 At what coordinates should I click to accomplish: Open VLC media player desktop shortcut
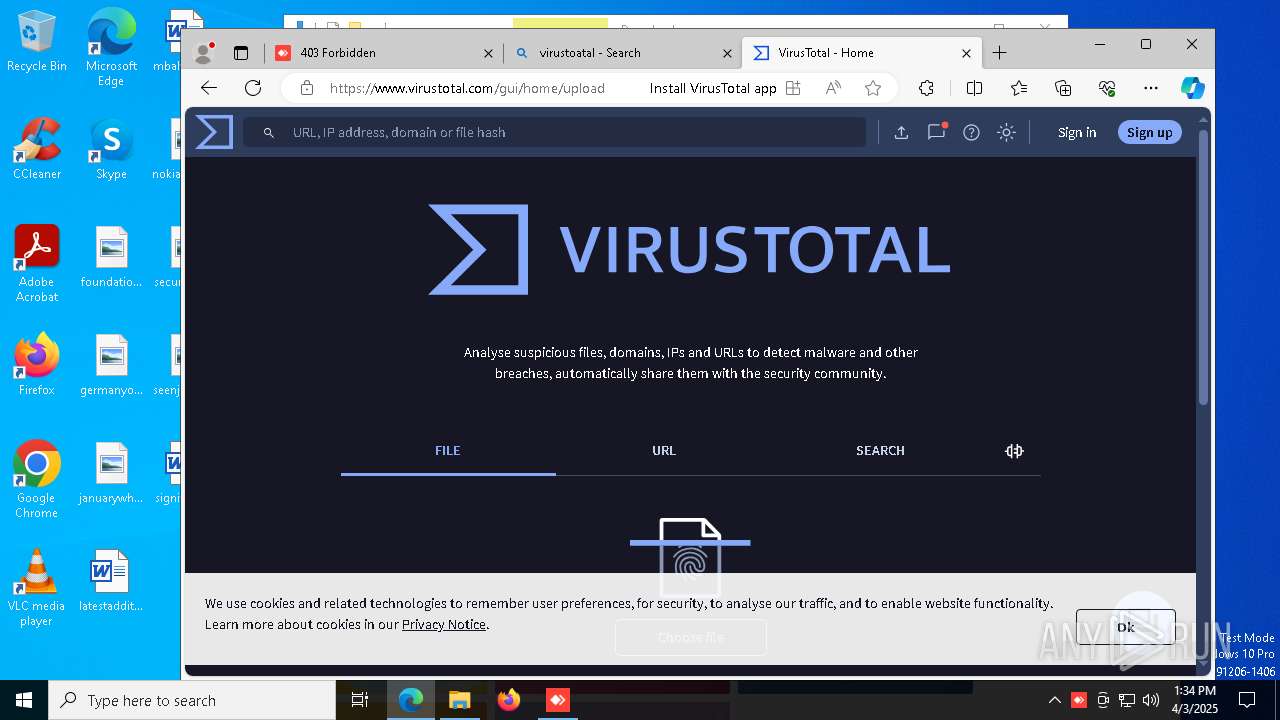pyautogui.click(x=36, y=587)
